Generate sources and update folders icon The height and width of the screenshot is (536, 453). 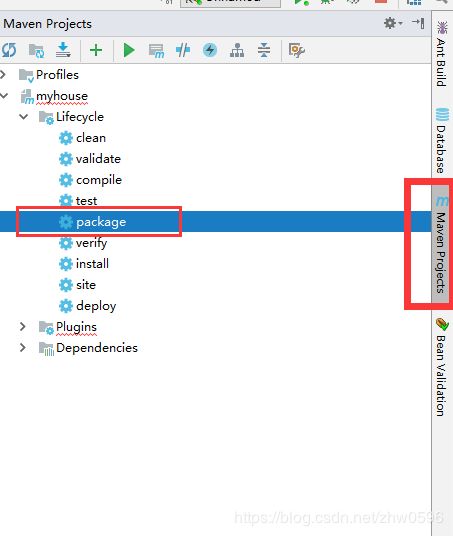pyautogui.click(x=36, y=51)
